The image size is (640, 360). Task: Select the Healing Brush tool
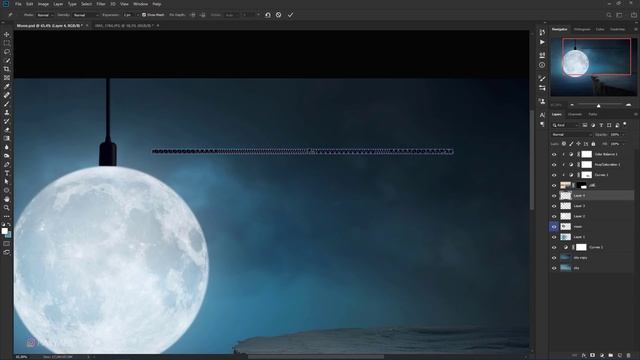tap(7, 95)
